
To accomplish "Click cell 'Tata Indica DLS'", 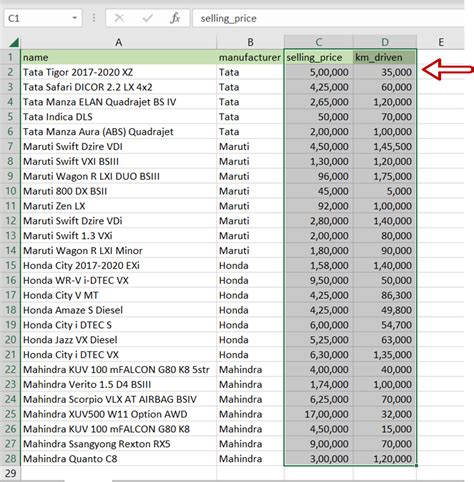I will [x=119, y=117].
